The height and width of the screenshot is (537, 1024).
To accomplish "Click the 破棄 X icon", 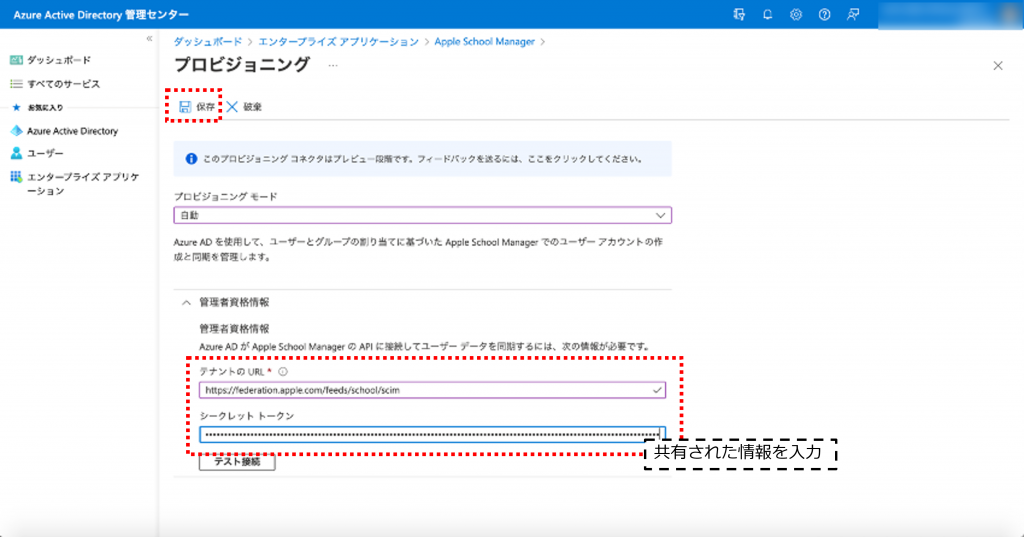I will tap(232, 106).
